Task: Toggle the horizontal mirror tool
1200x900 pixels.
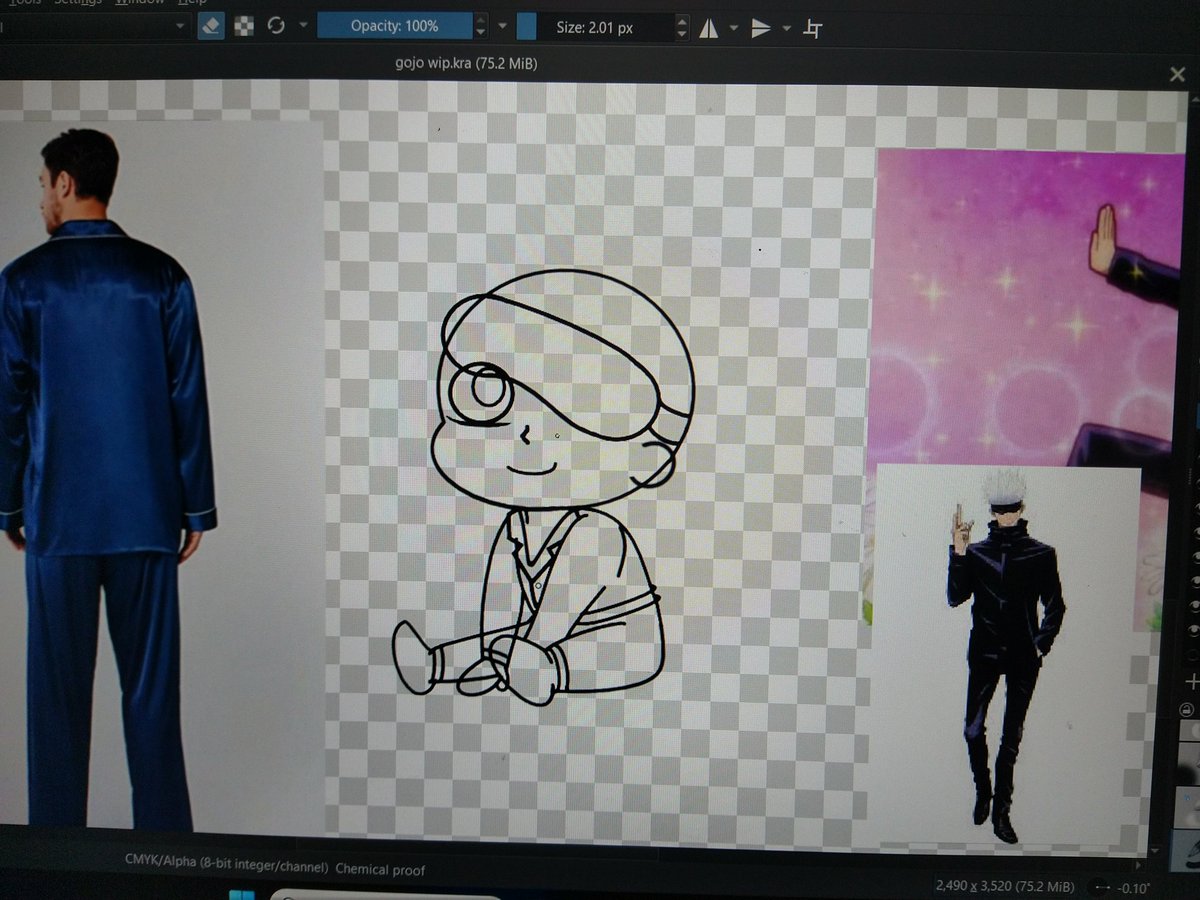Action: coord(708,28)
